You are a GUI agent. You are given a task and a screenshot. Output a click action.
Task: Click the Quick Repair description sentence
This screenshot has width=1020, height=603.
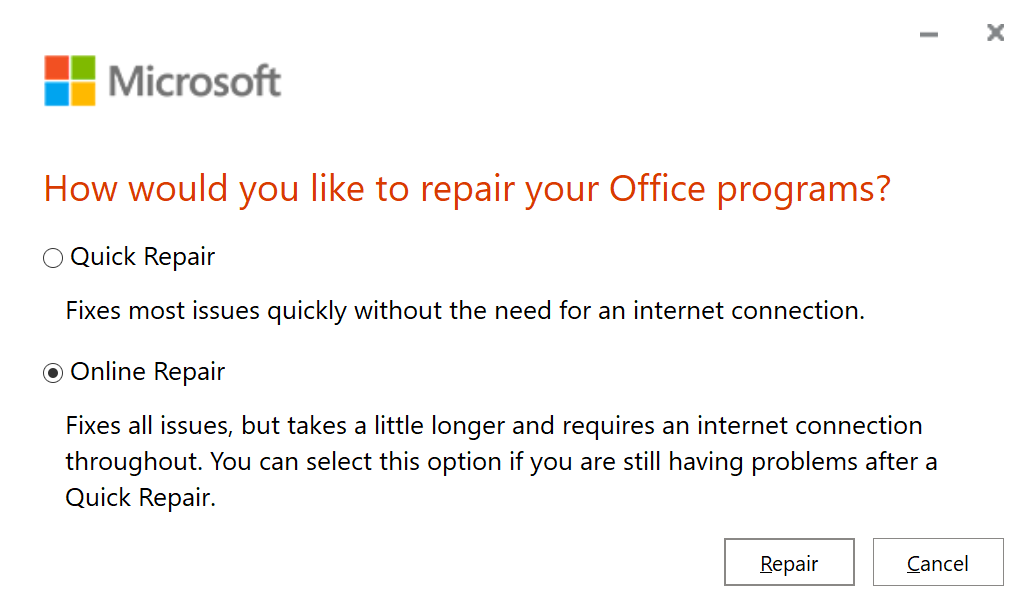pos(465,310)
